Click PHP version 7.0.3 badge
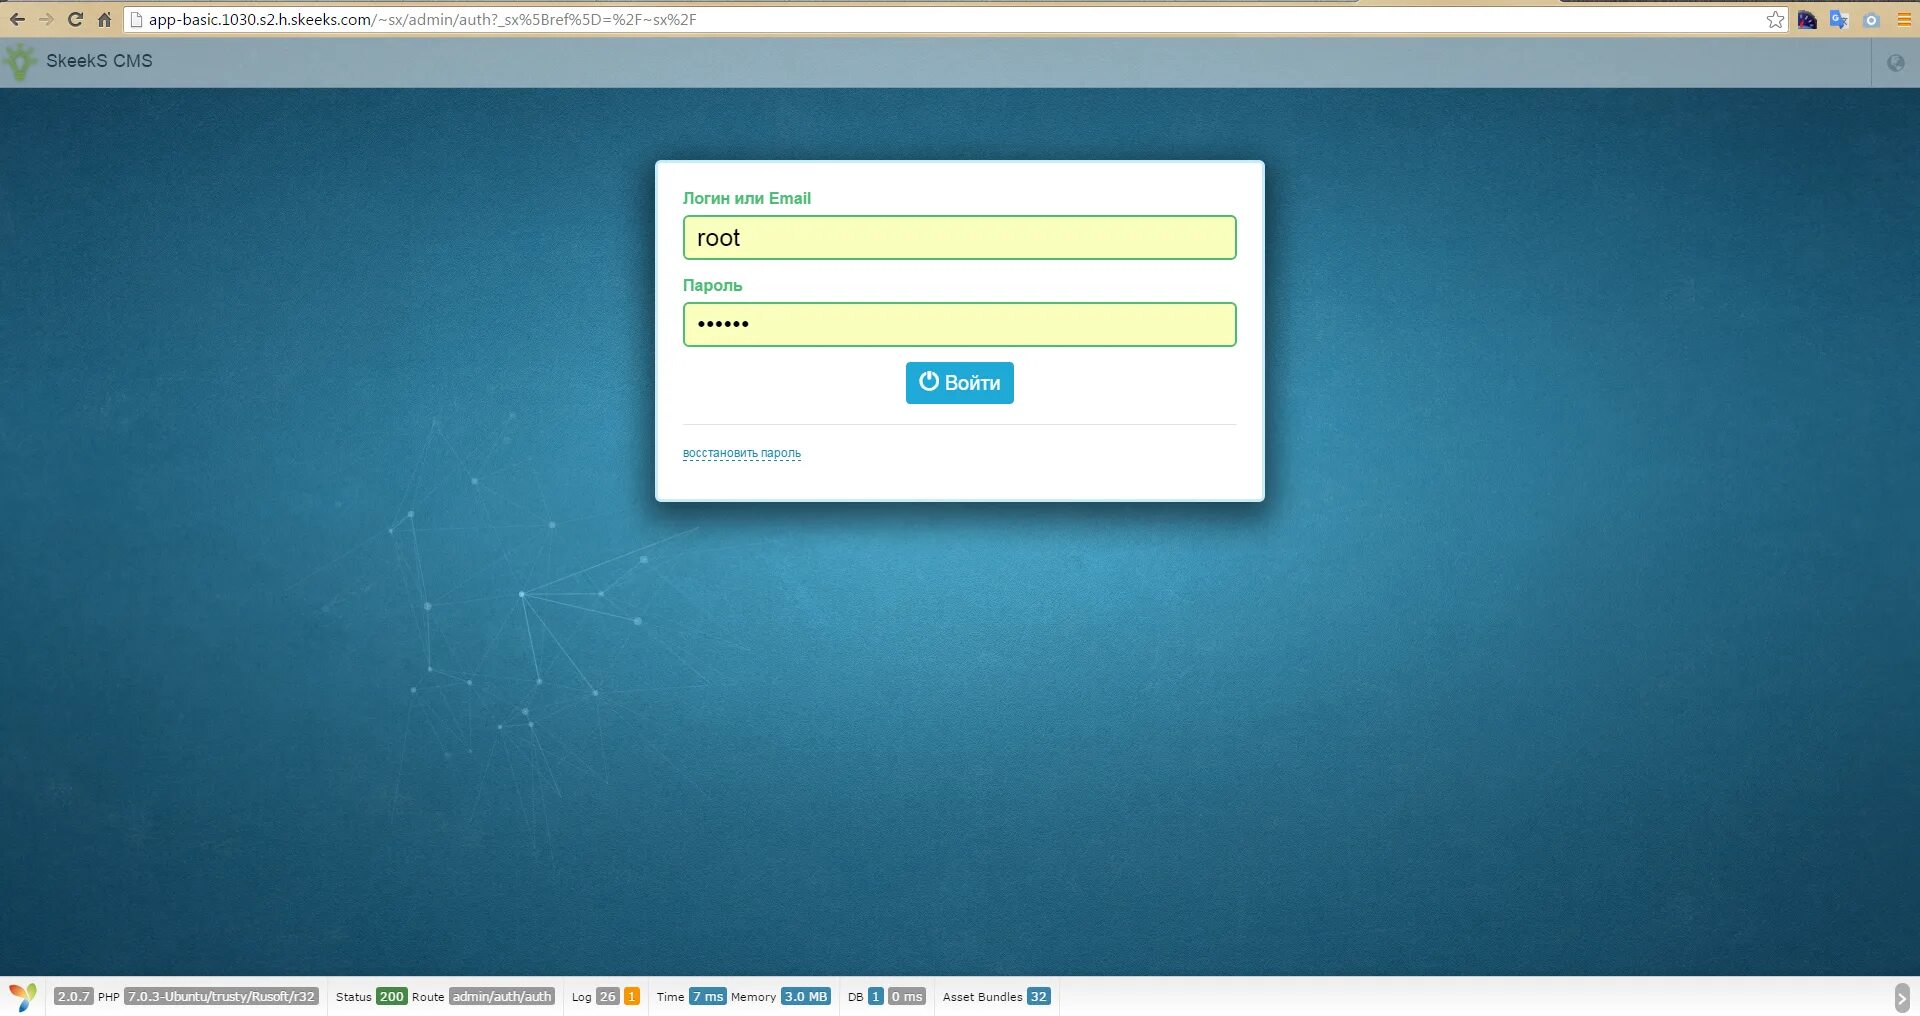This screenshot has width=1920, height=1016. point(221,996)
